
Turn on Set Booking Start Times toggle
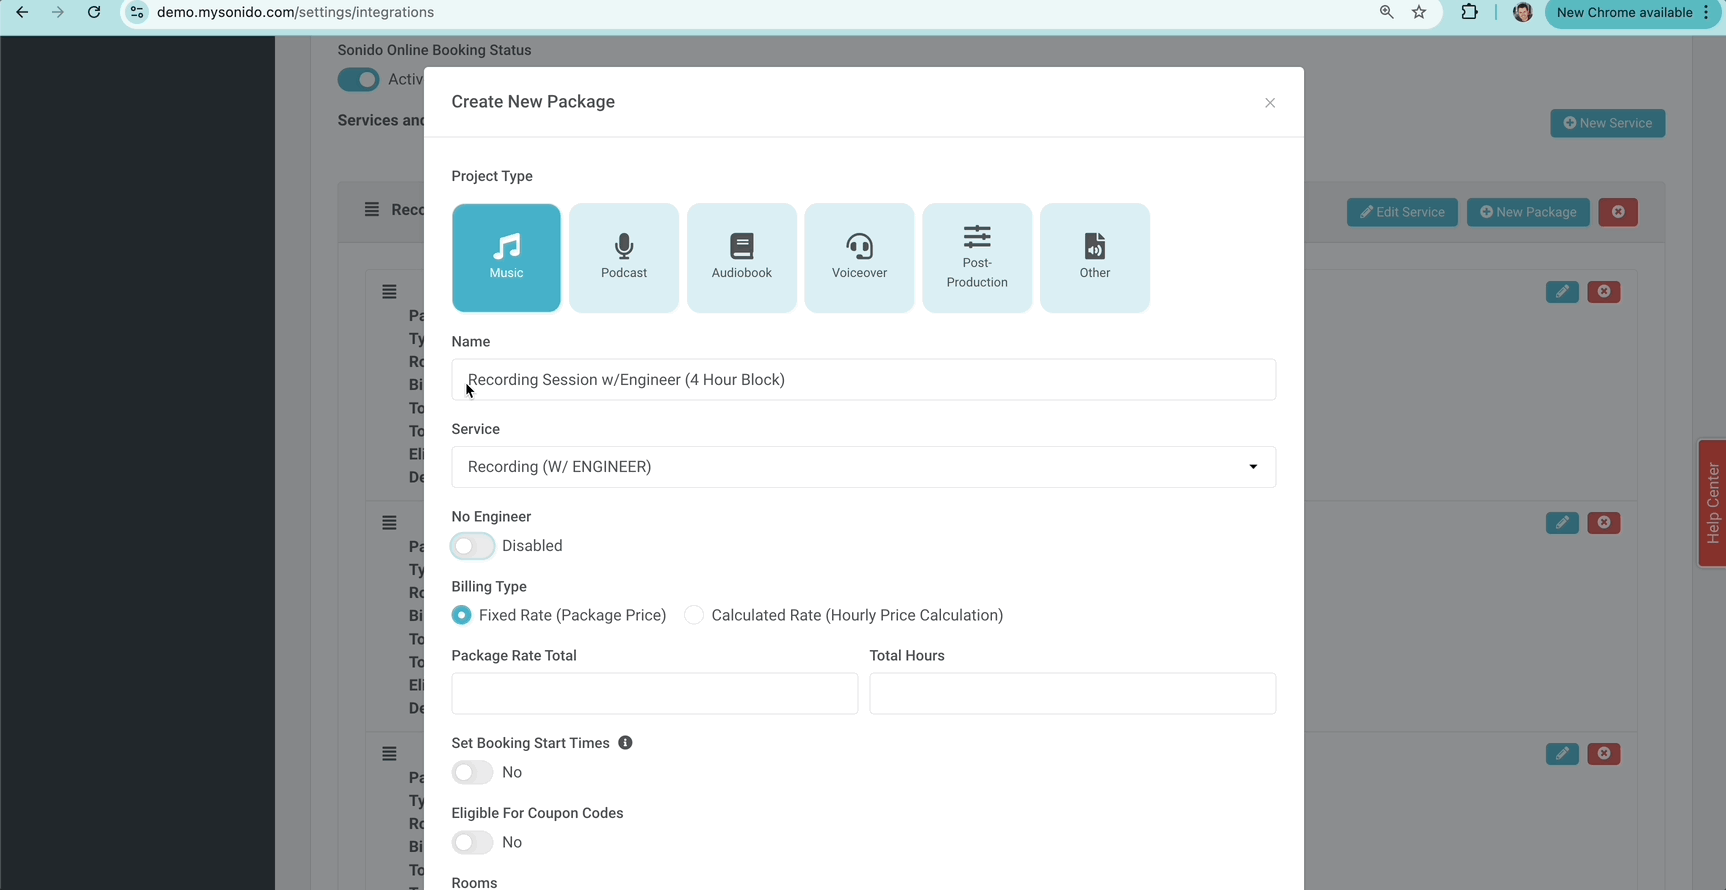472,772
